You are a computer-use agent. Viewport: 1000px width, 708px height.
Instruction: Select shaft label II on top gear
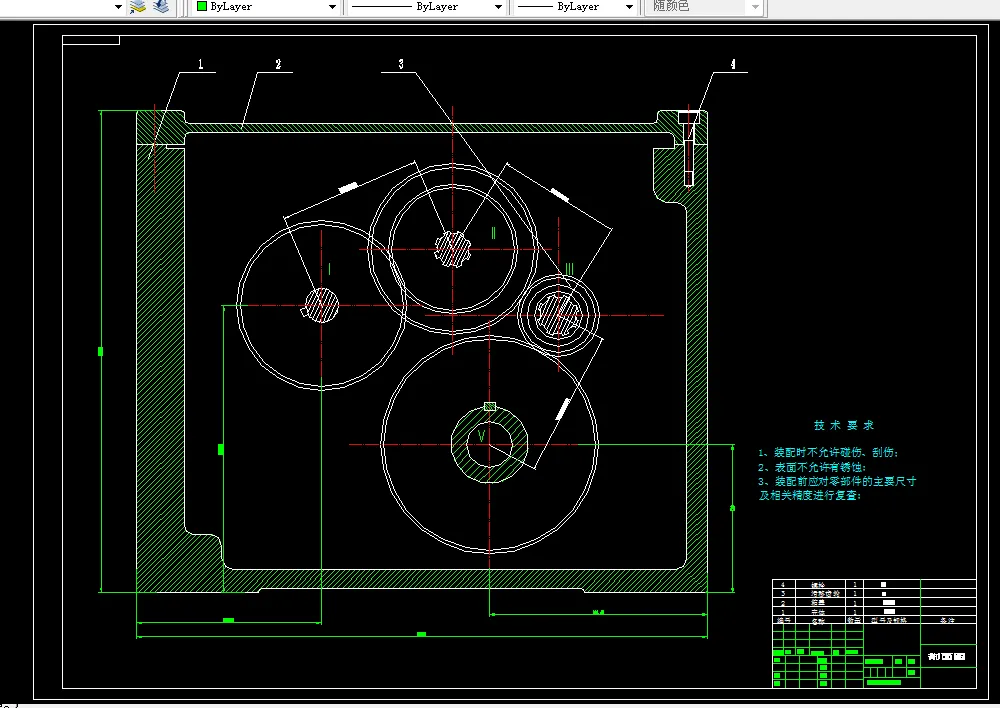coord(493,233)
